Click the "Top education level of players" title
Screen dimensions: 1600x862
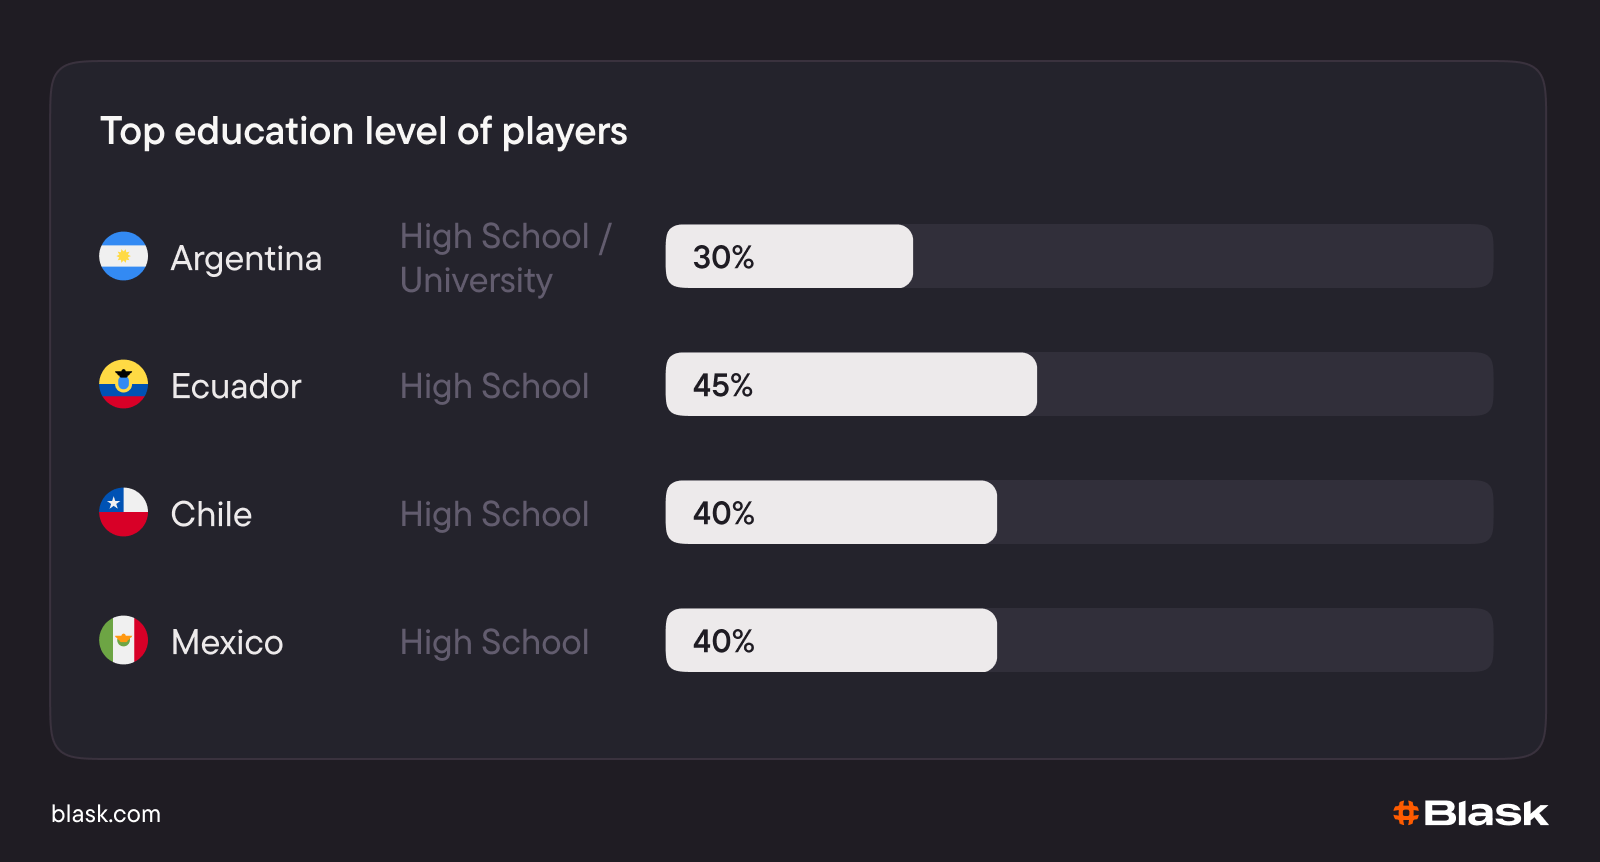pyautogui.click(x=364, y=131)
